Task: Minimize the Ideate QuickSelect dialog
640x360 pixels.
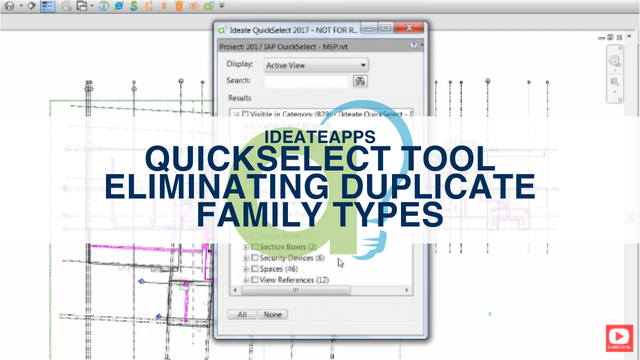Action: pyautogui.click(x=369, y=28)
